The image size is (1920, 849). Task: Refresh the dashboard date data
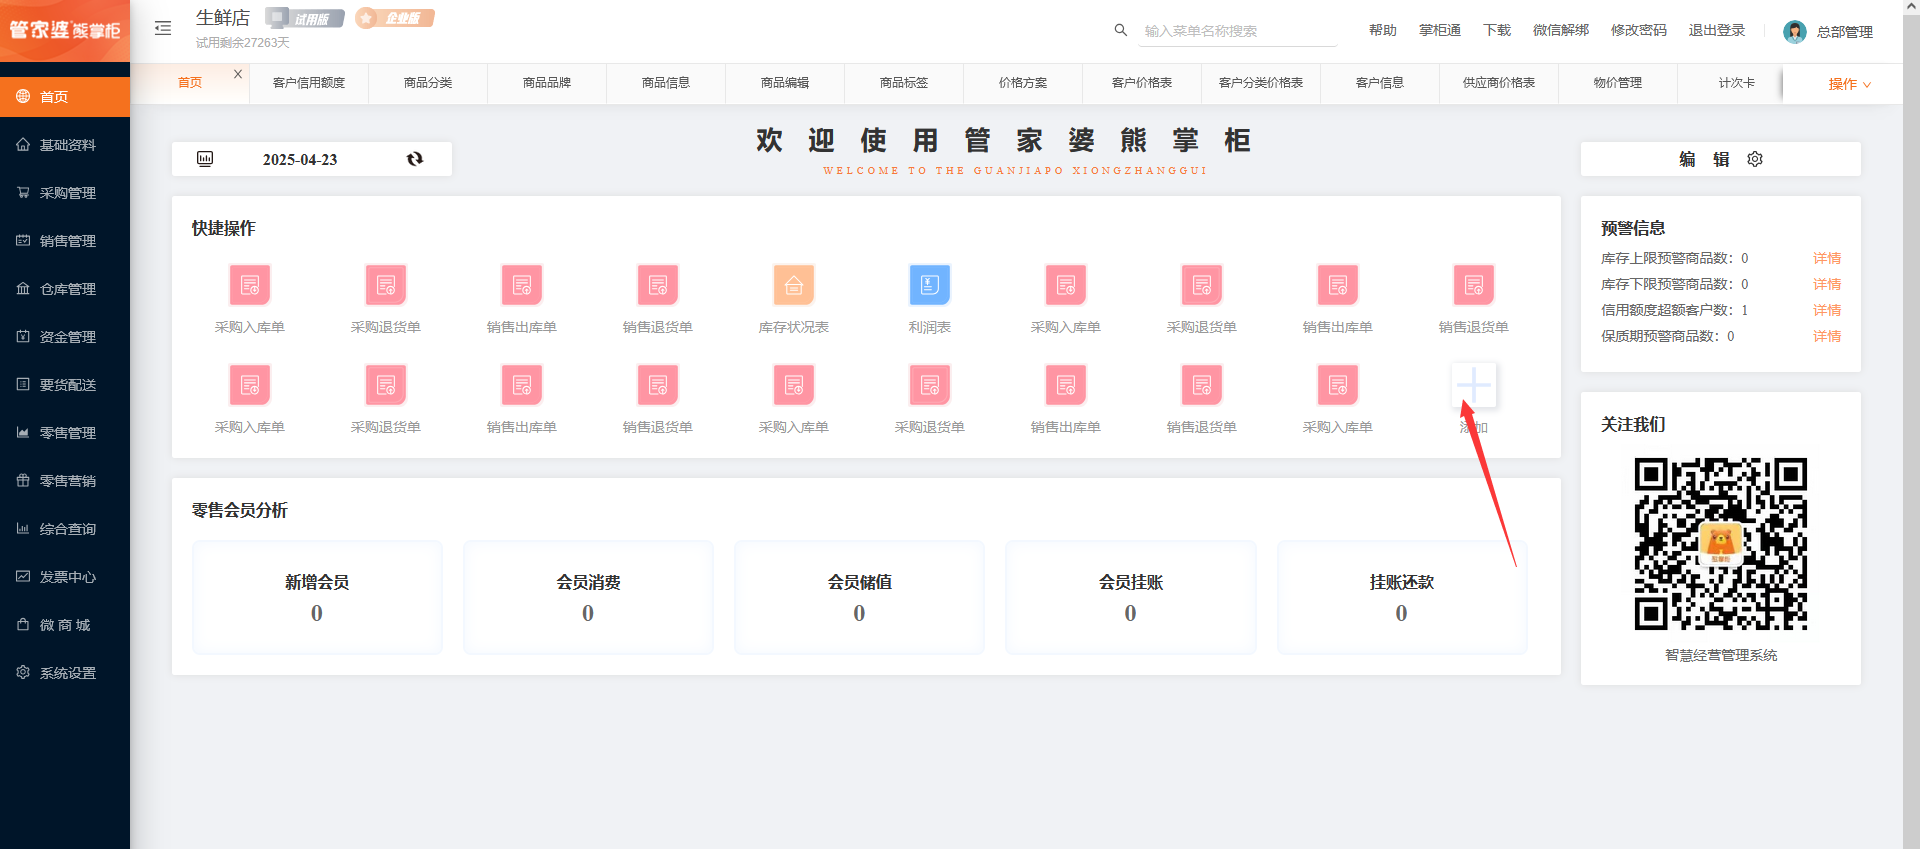point(415,159)
